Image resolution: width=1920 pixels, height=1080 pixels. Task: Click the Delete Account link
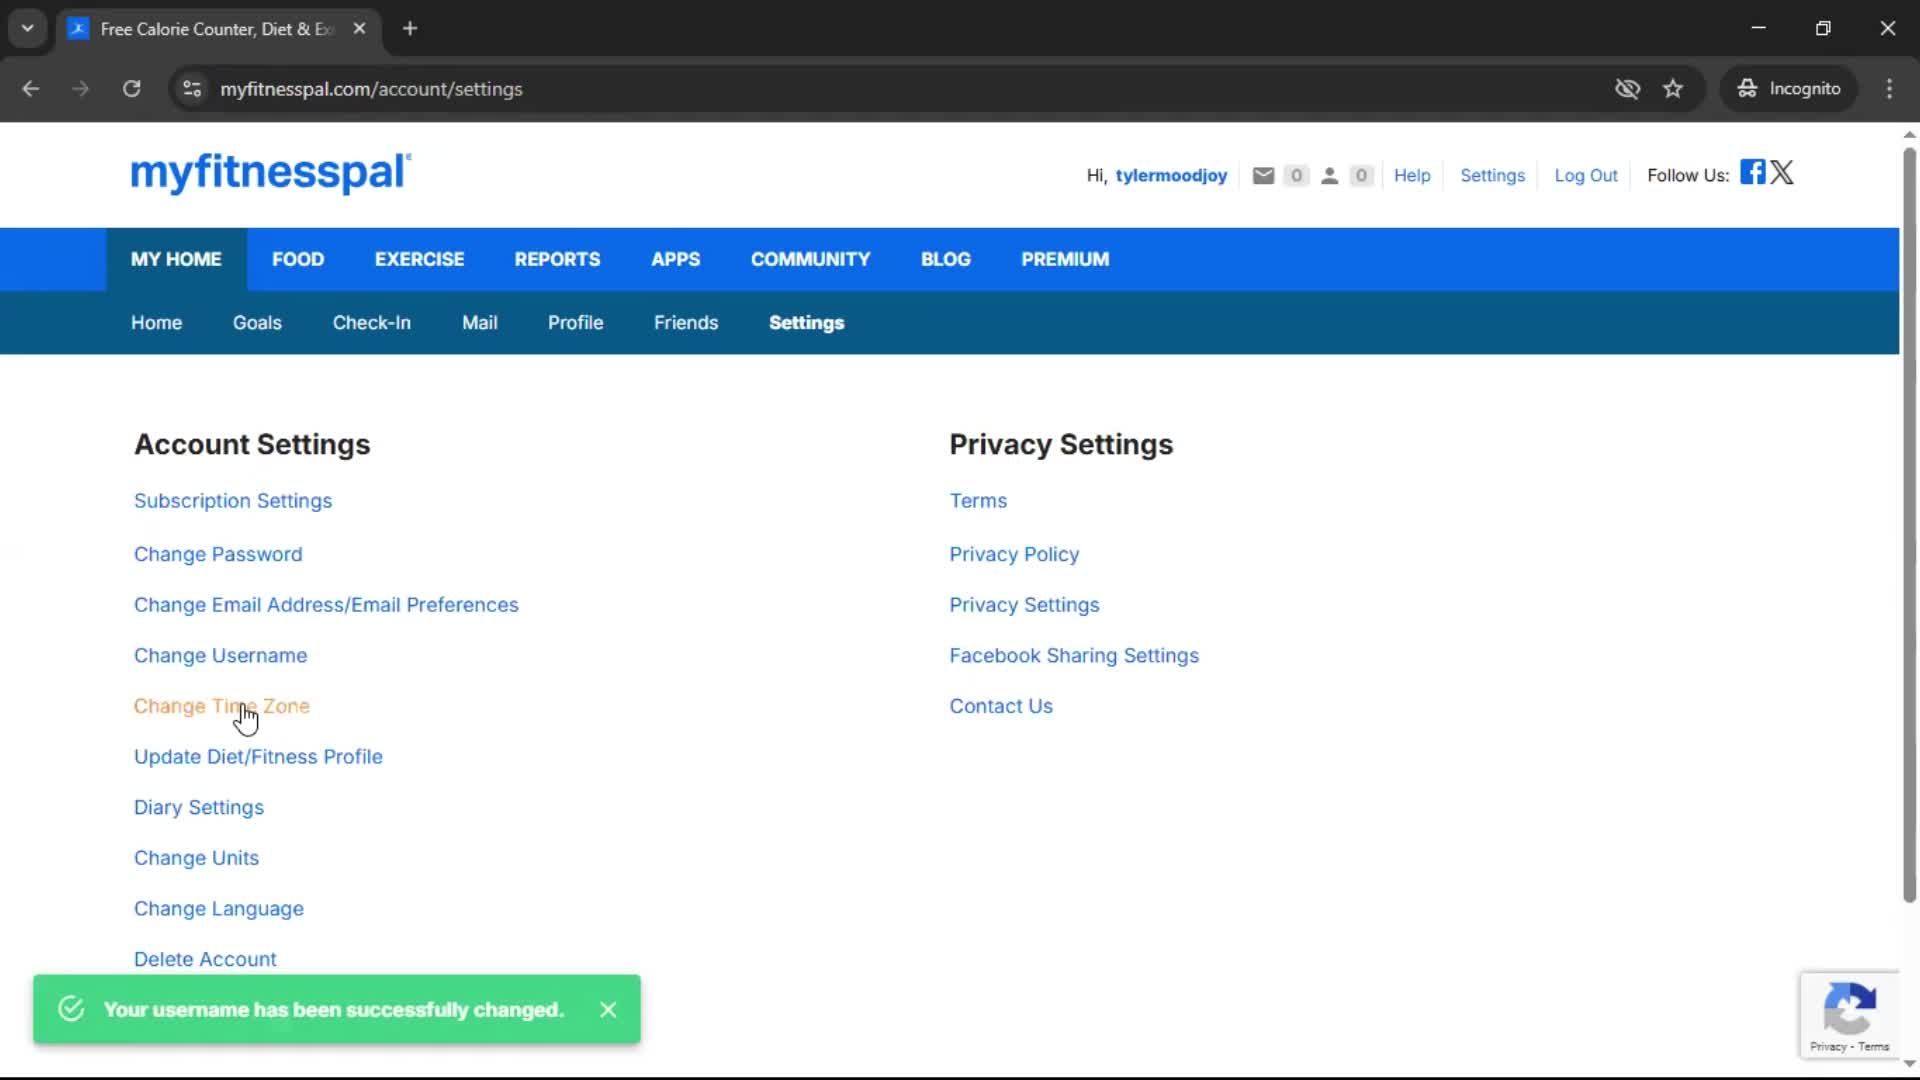pos(205,960)
